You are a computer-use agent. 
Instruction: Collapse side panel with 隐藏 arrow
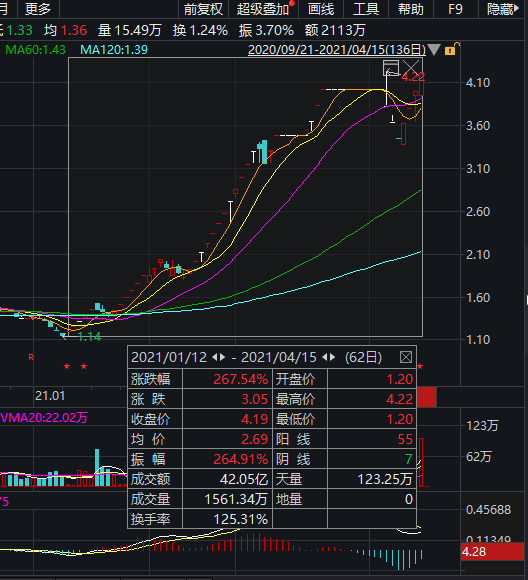503,9
